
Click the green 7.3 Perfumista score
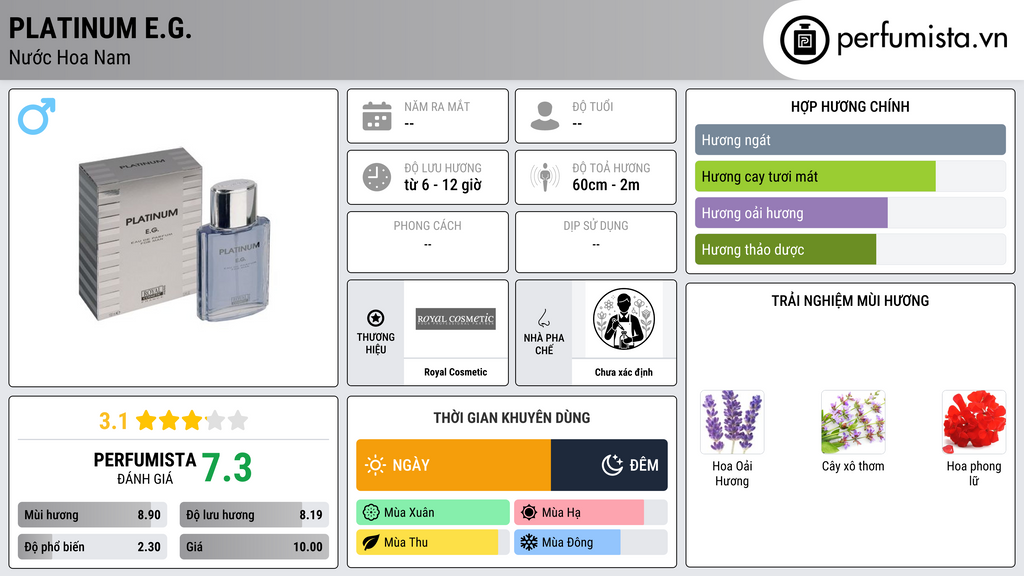tap(227, 468)
